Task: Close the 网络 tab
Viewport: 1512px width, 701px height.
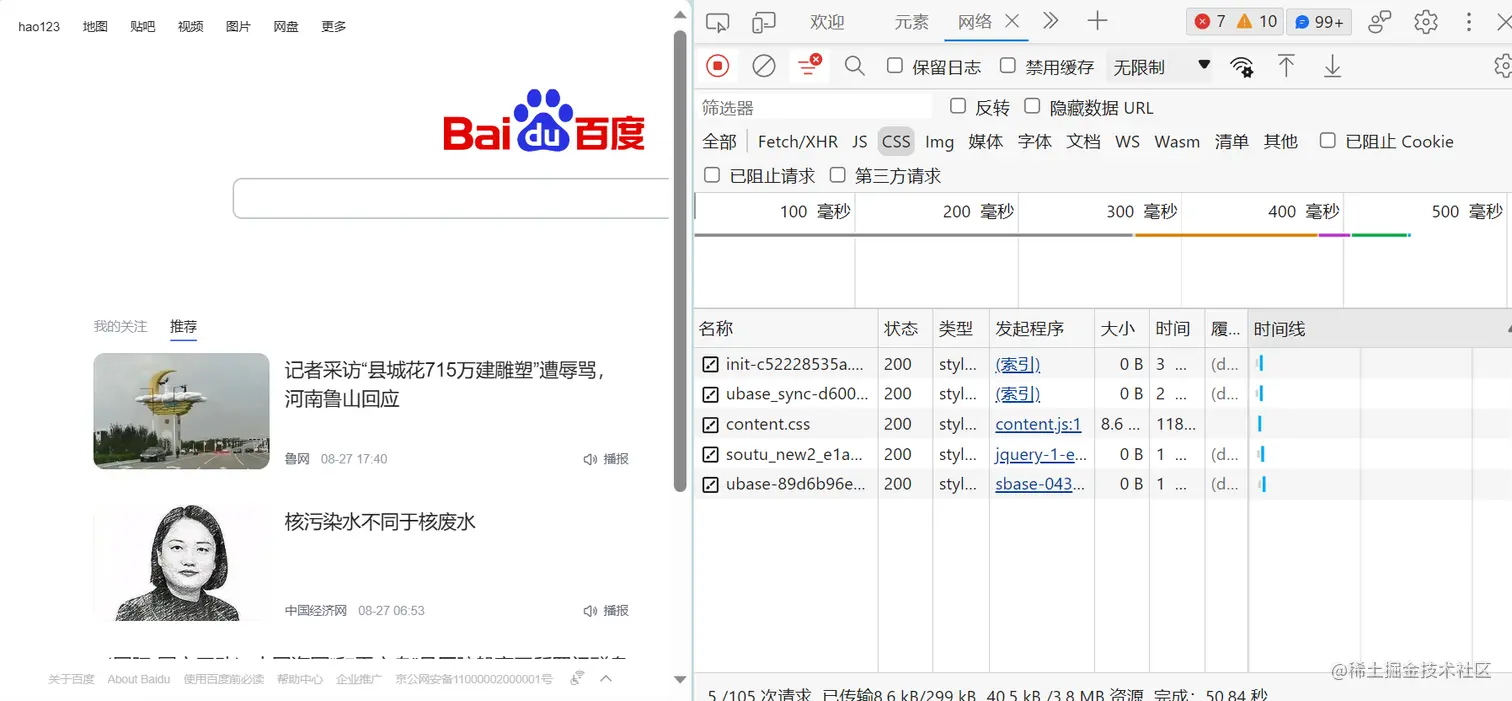Action: tap(1012, 21)
